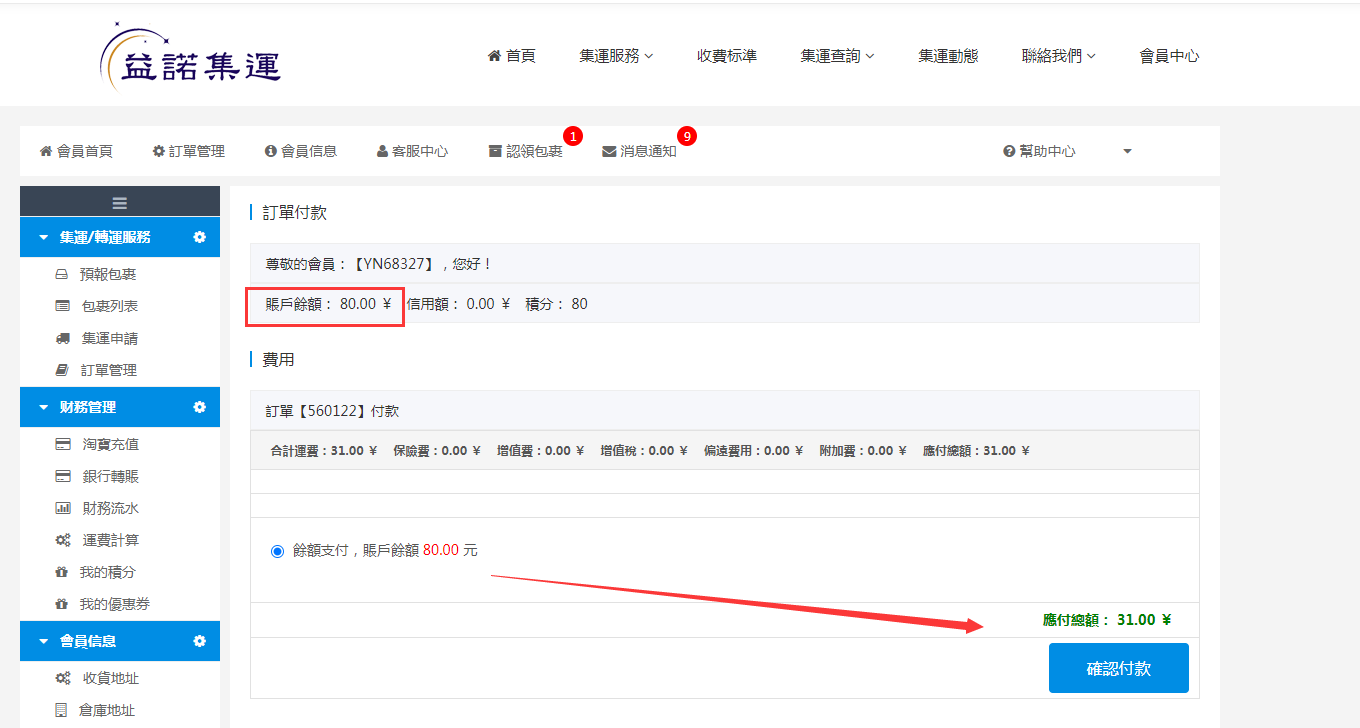Viewport: 1360px width, 728px height.
Task: Click the red badge 9 on 消息通知
Action: pos(687,135)
